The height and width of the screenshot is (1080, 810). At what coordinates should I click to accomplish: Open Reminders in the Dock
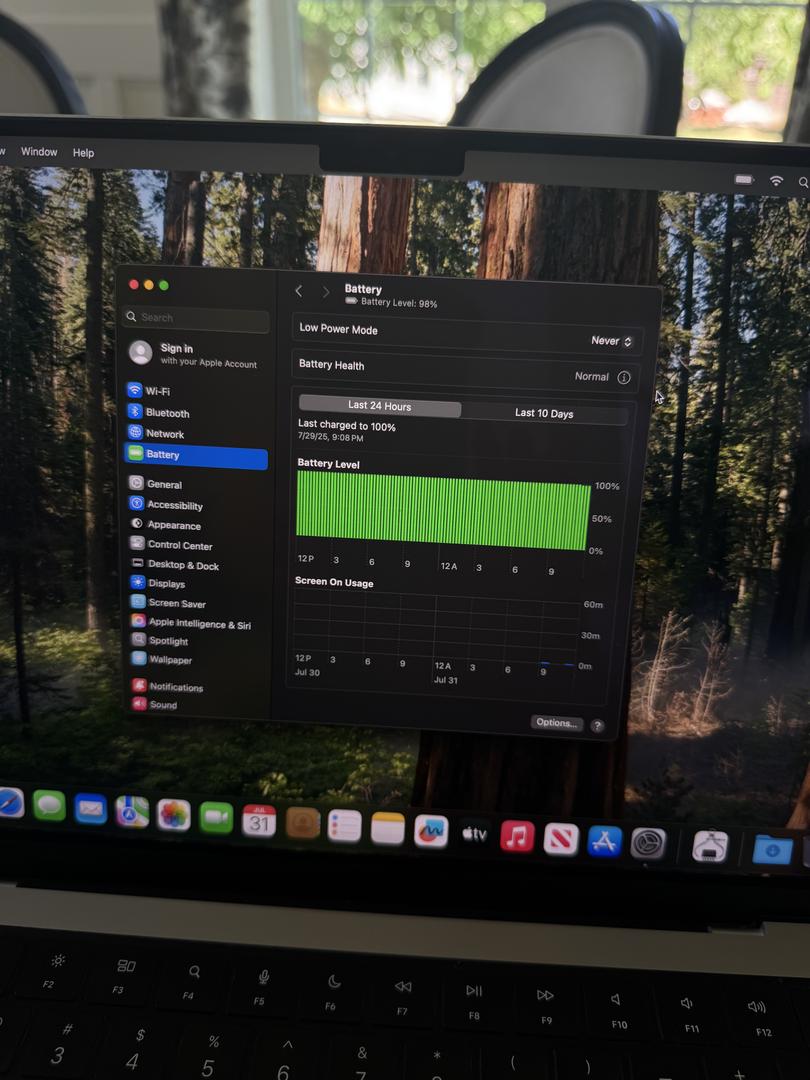[344, 826]
